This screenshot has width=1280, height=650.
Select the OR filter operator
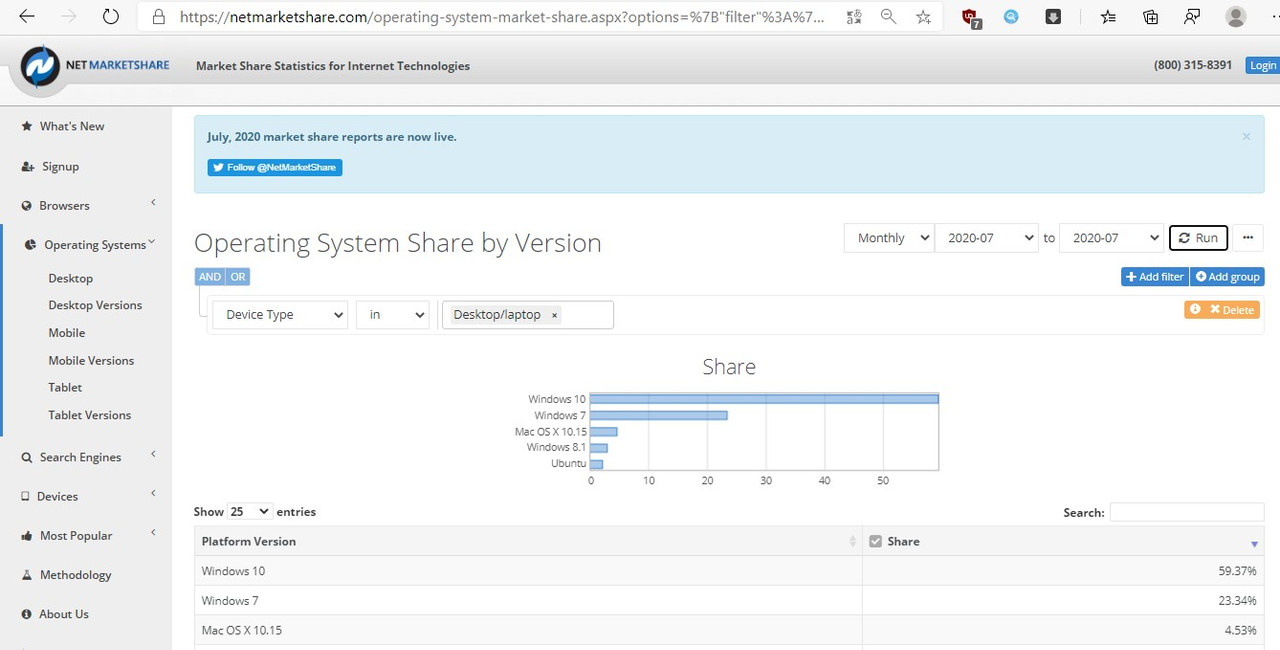pos(238,277)
